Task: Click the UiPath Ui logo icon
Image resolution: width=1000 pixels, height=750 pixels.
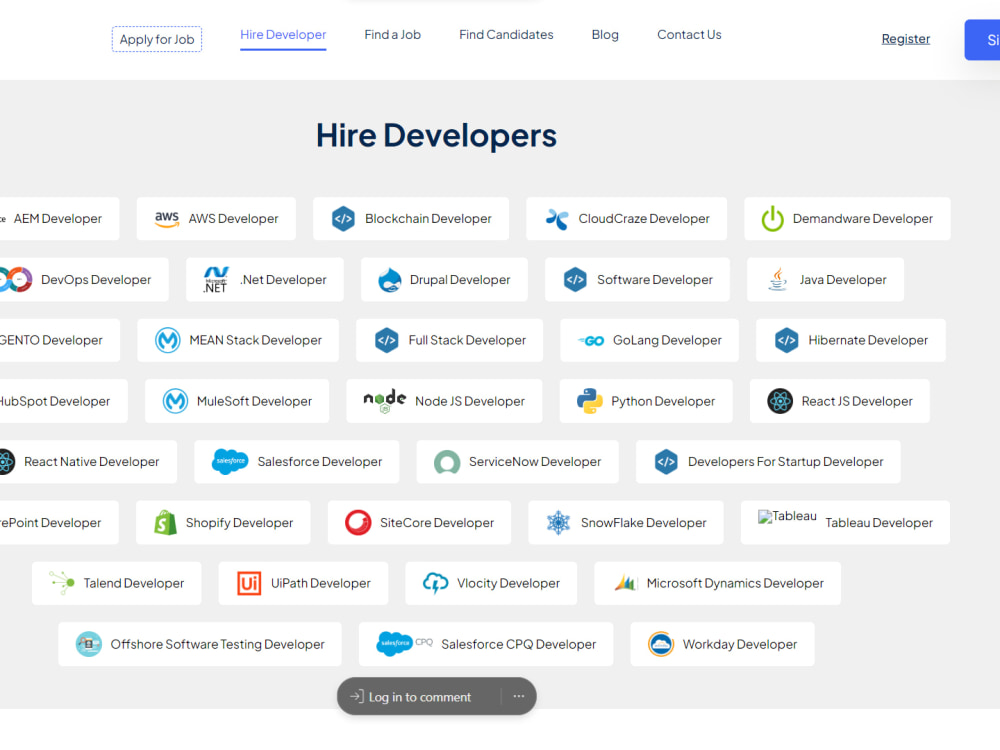Action: pyautogui.click(x=249, y=583)
